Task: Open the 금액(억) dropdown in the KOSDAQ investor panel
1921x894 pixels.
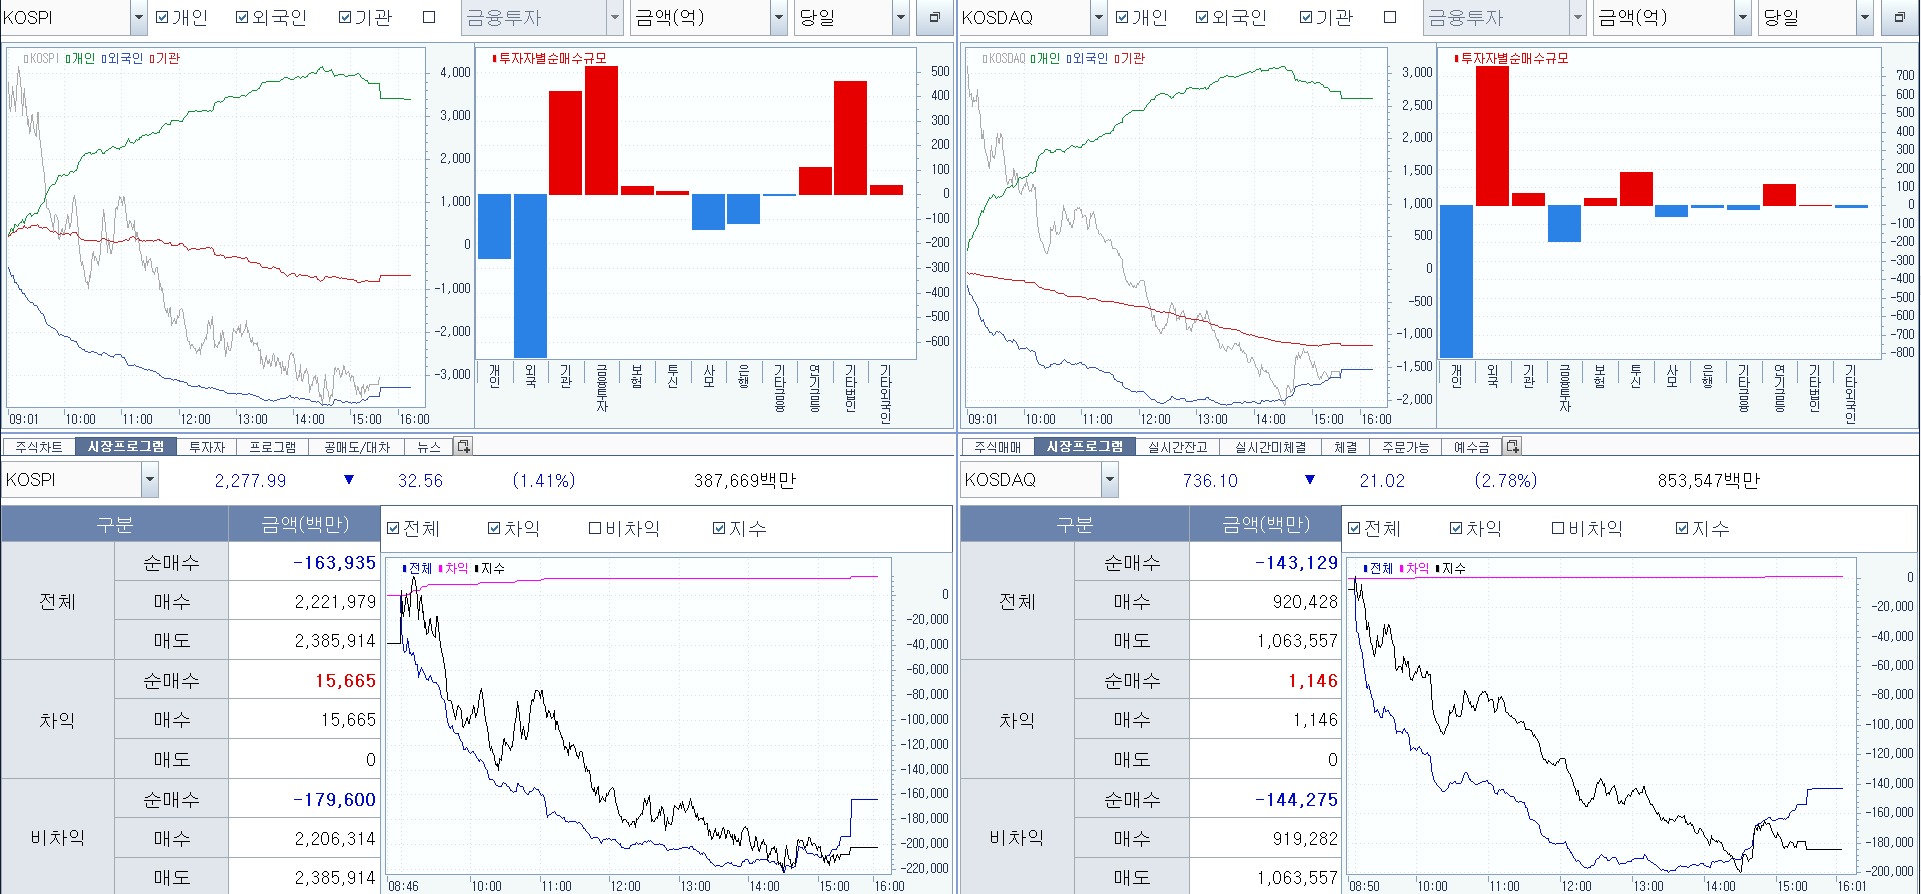Action: click(1743, 17)
